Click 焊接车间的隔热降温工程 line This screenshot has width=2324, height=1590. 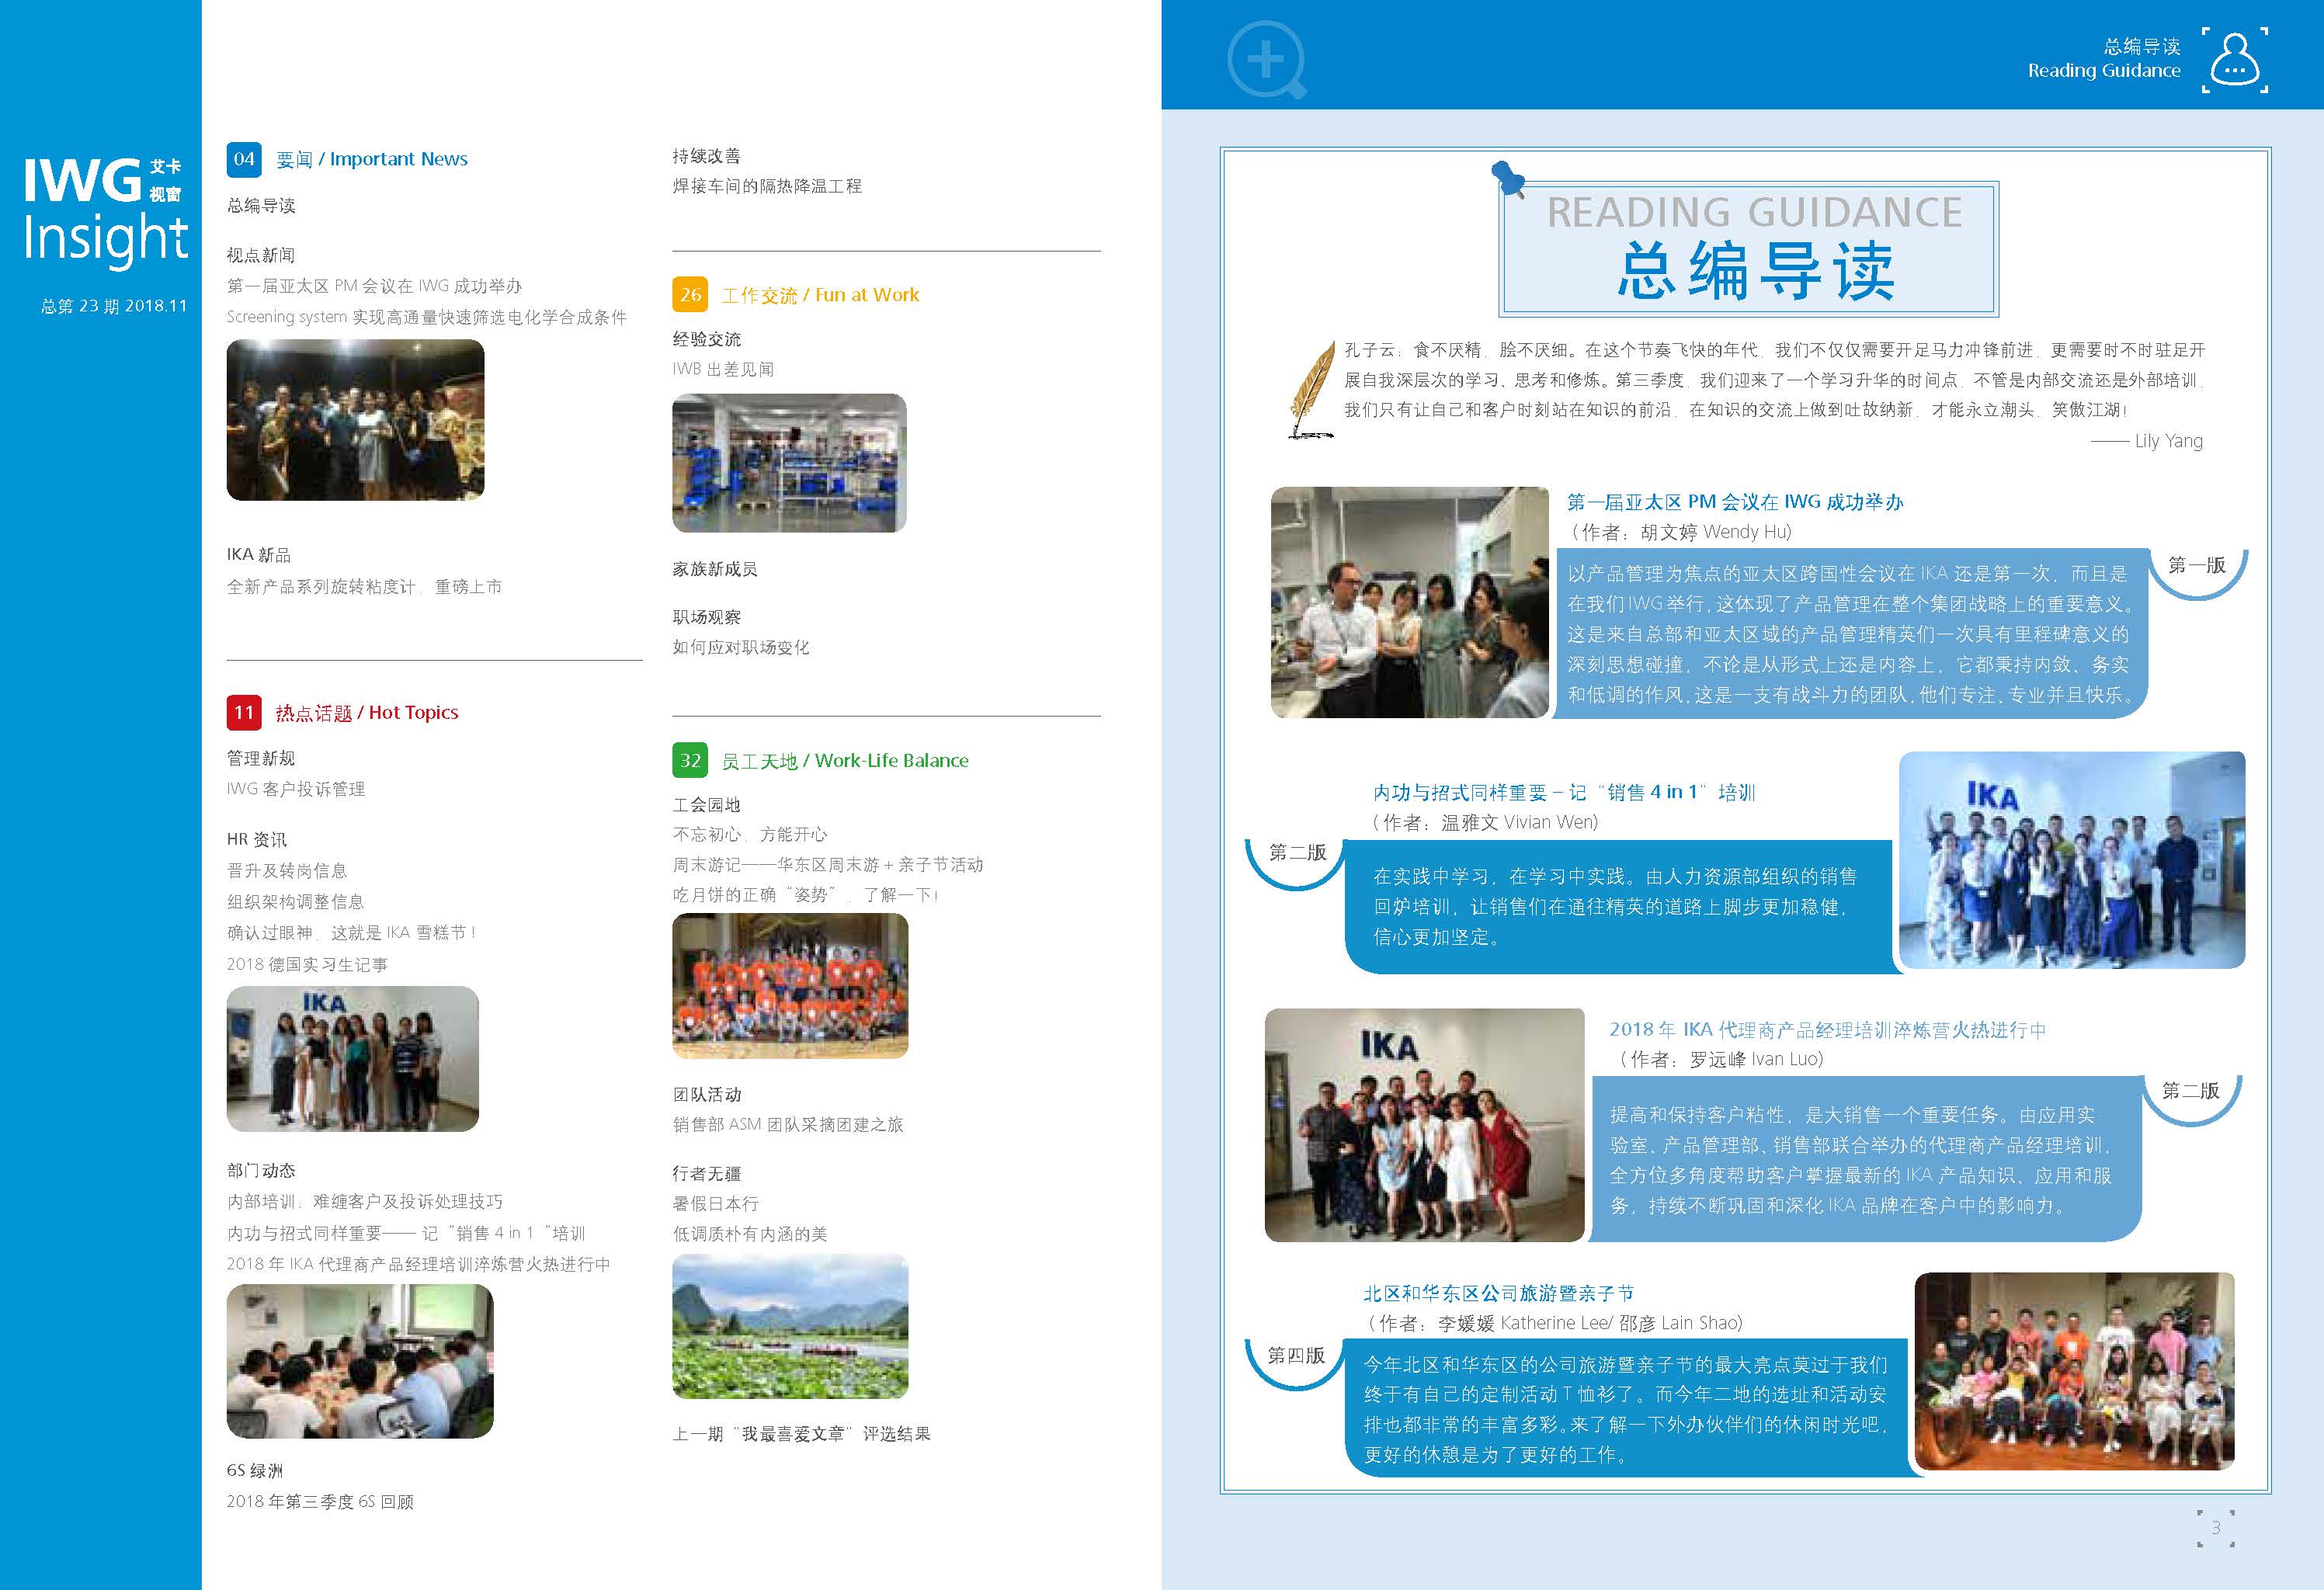[767, 186]
